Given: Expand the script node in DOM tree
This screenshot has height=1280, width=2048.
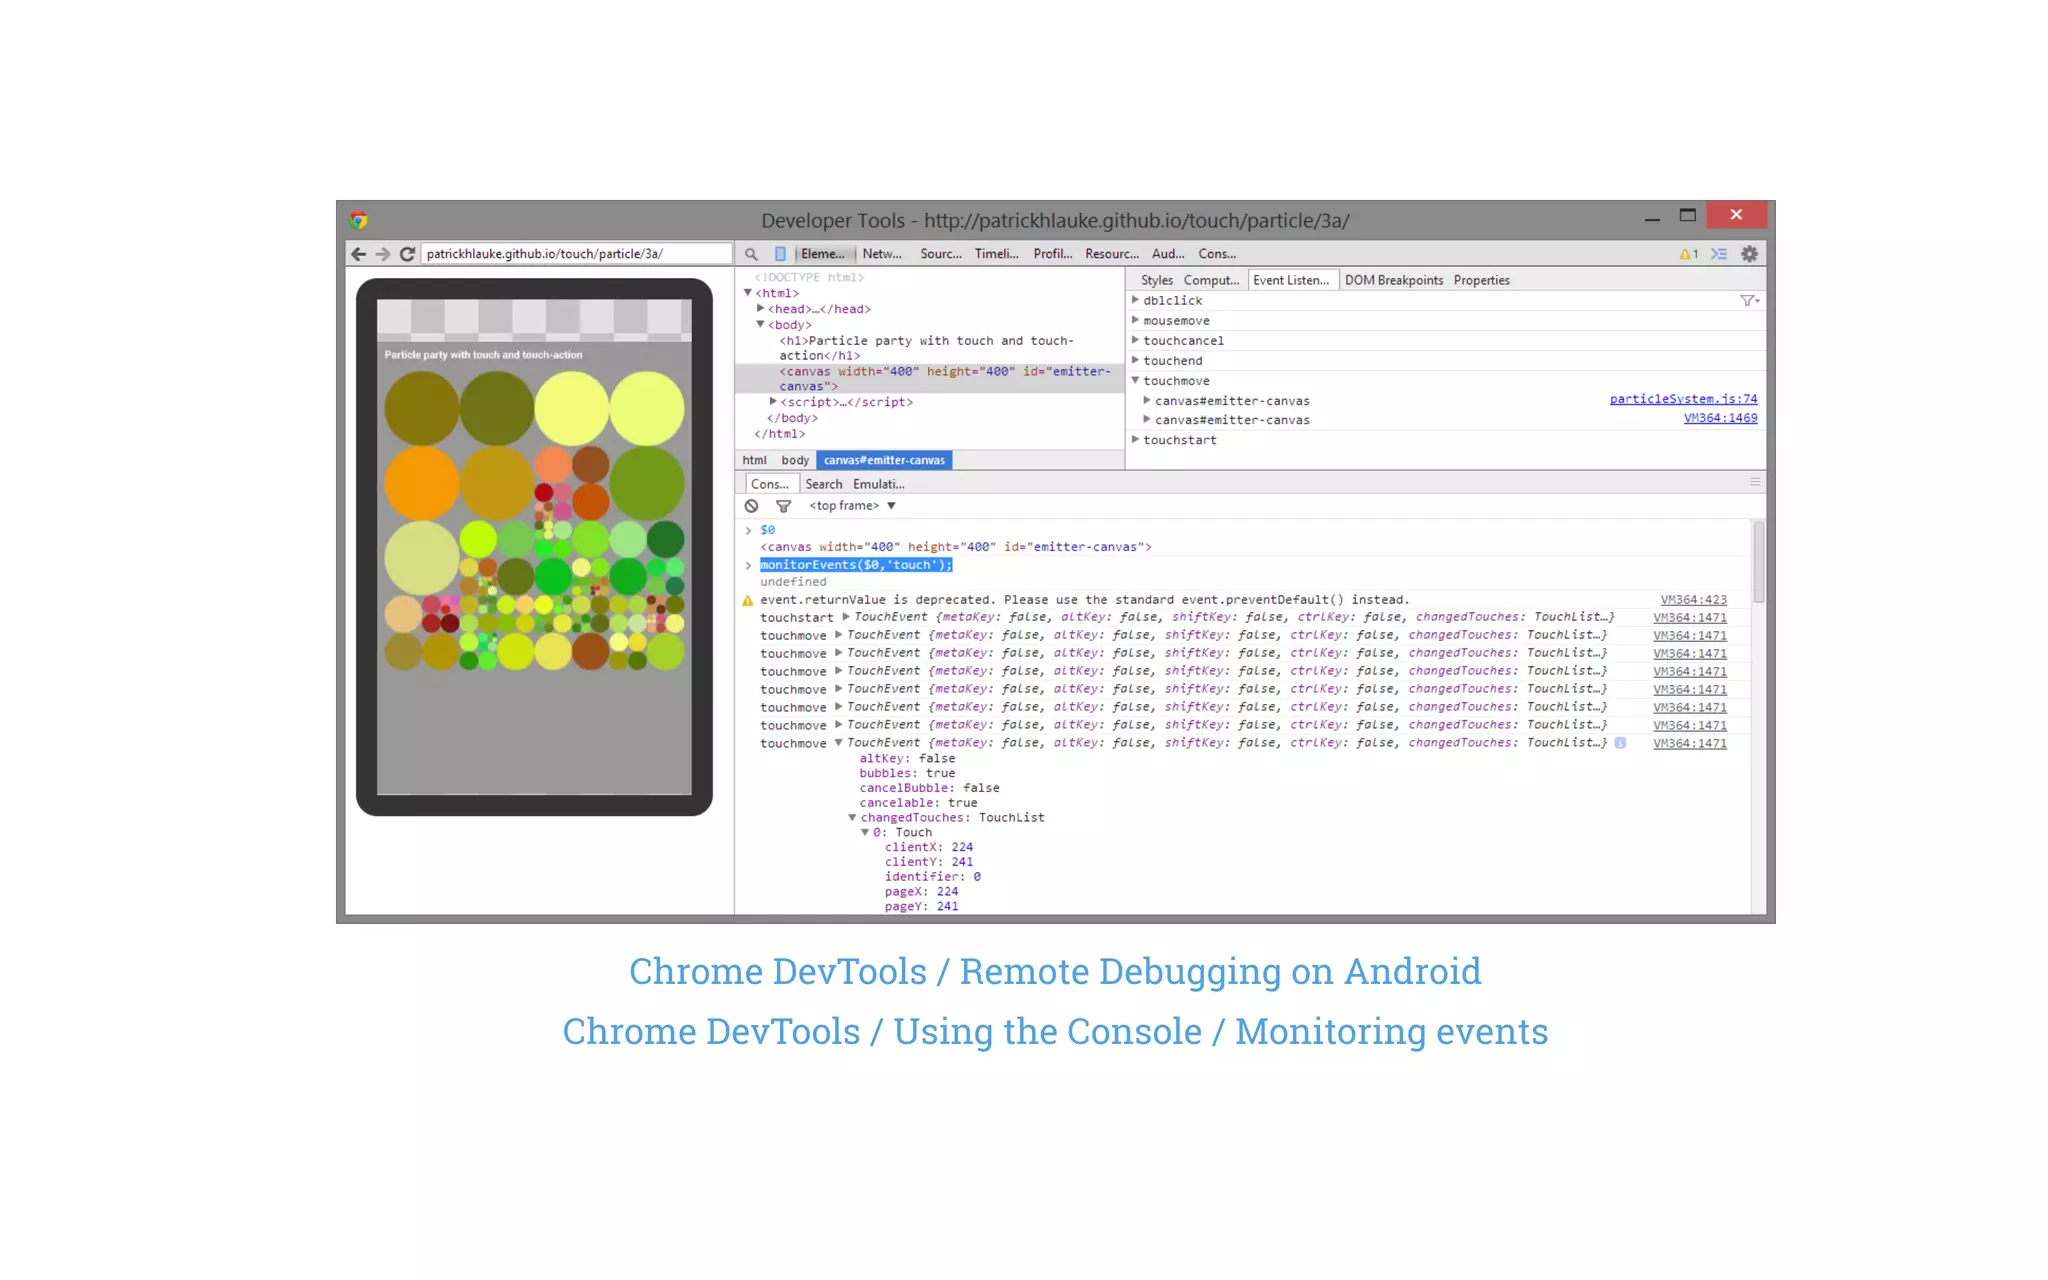Looking at the screenshot, I should coord(773,402).
